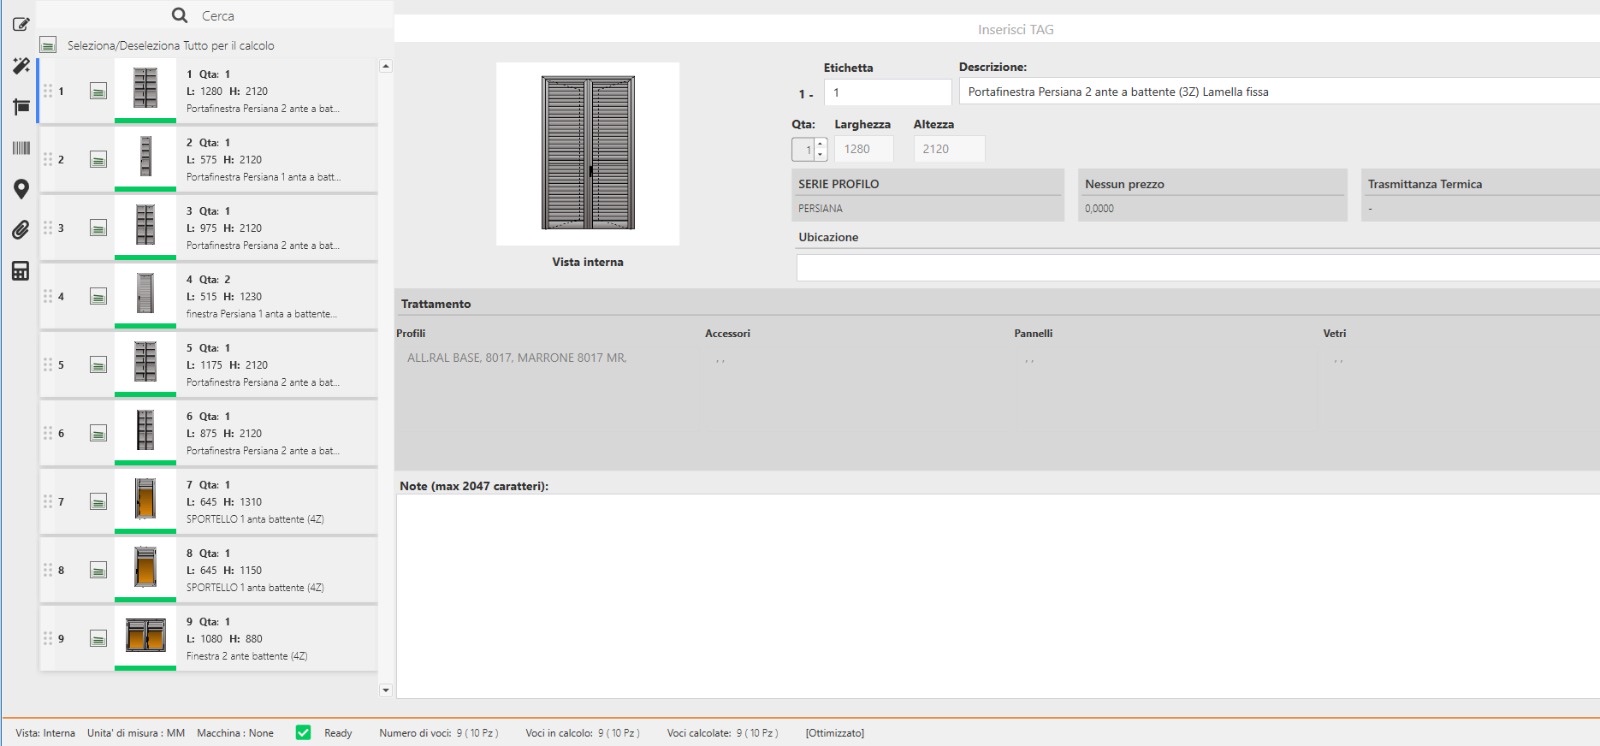The height and width of the screenshot is (746, 1600).
Task: Click drag handle of item 7
Action: [x=48, y=502]
